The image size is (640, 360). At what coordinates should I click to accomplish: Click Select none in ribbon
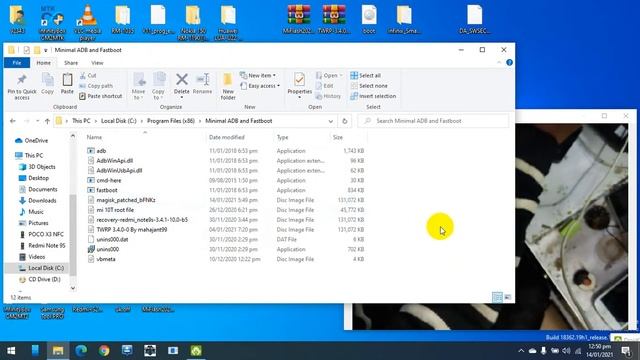[369, 86]
